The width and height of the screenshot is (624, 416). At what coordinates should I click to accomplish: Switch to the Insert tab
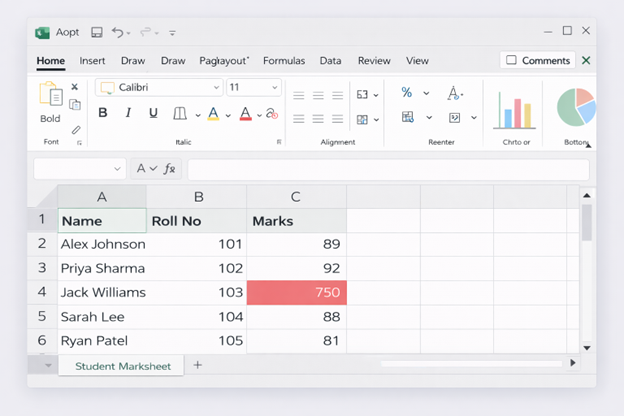coord(92,61)
